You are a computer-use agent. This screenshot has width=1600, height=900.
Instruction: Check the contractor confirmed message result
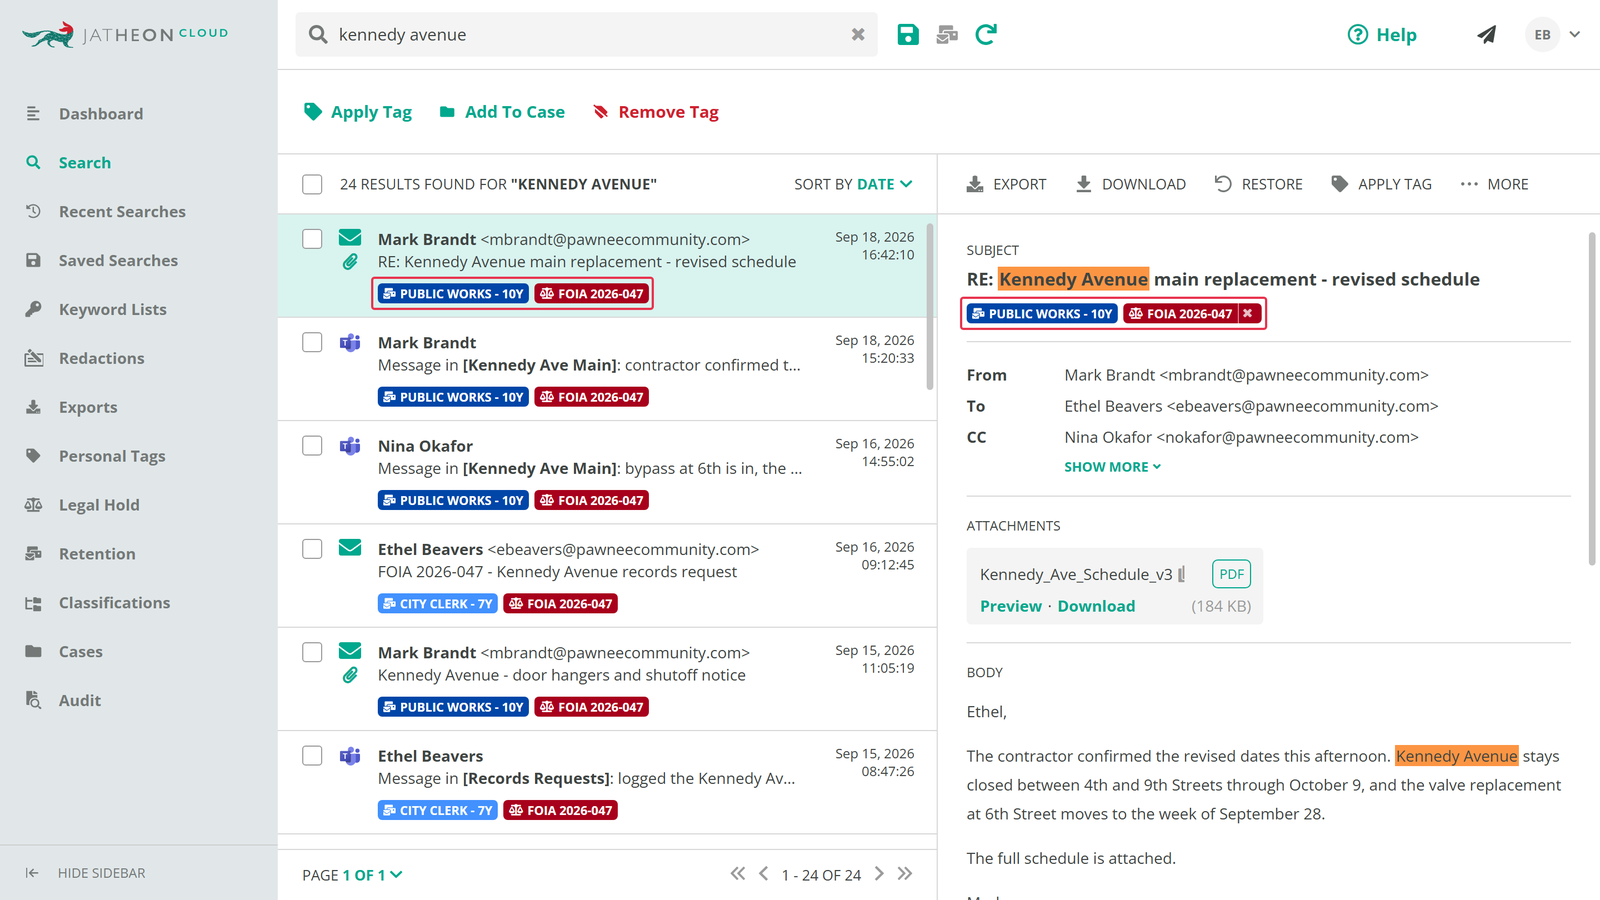[x=313, y=343]
